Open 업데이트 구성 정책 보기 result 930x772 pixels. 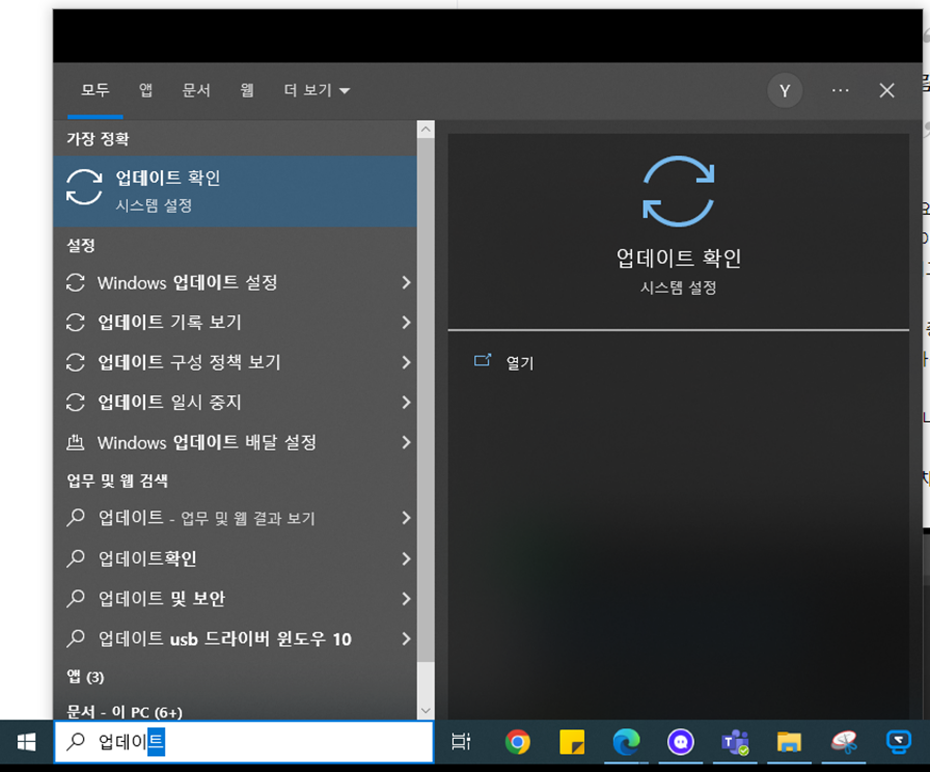pyautogui.click(x=235, y=362)
